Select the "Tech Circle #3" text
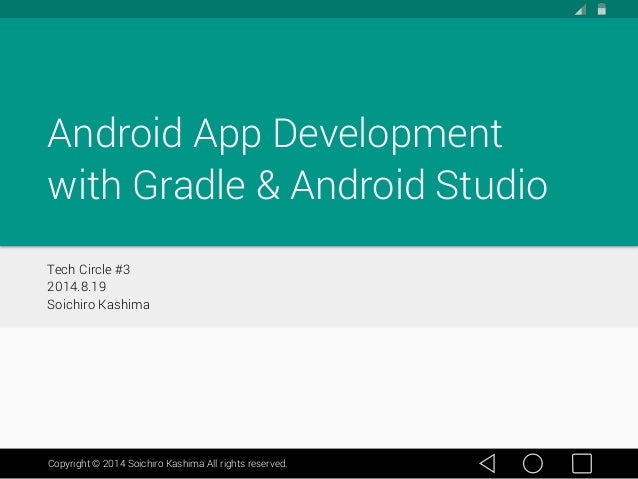The height and width of the screenshot is (479, 638). pyautogui.click(x=88, y=269)
